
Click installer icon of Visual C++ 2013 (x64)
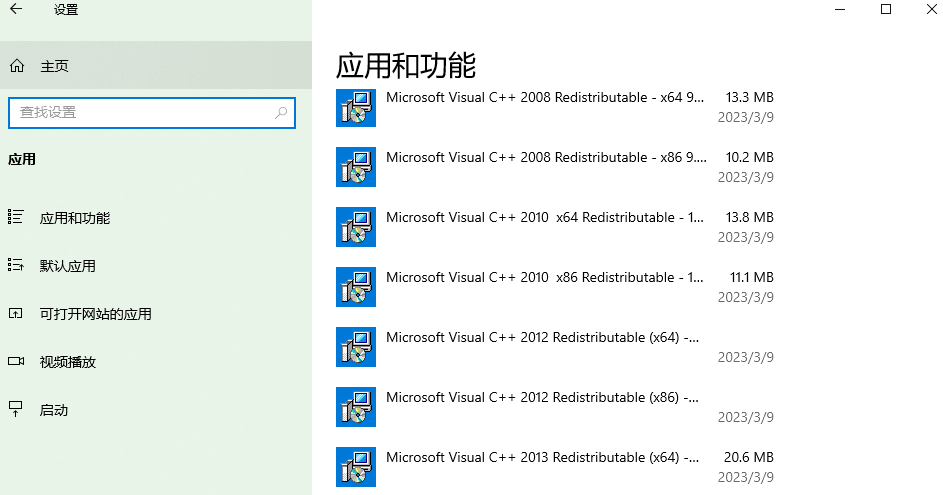(x=356, y=467)
